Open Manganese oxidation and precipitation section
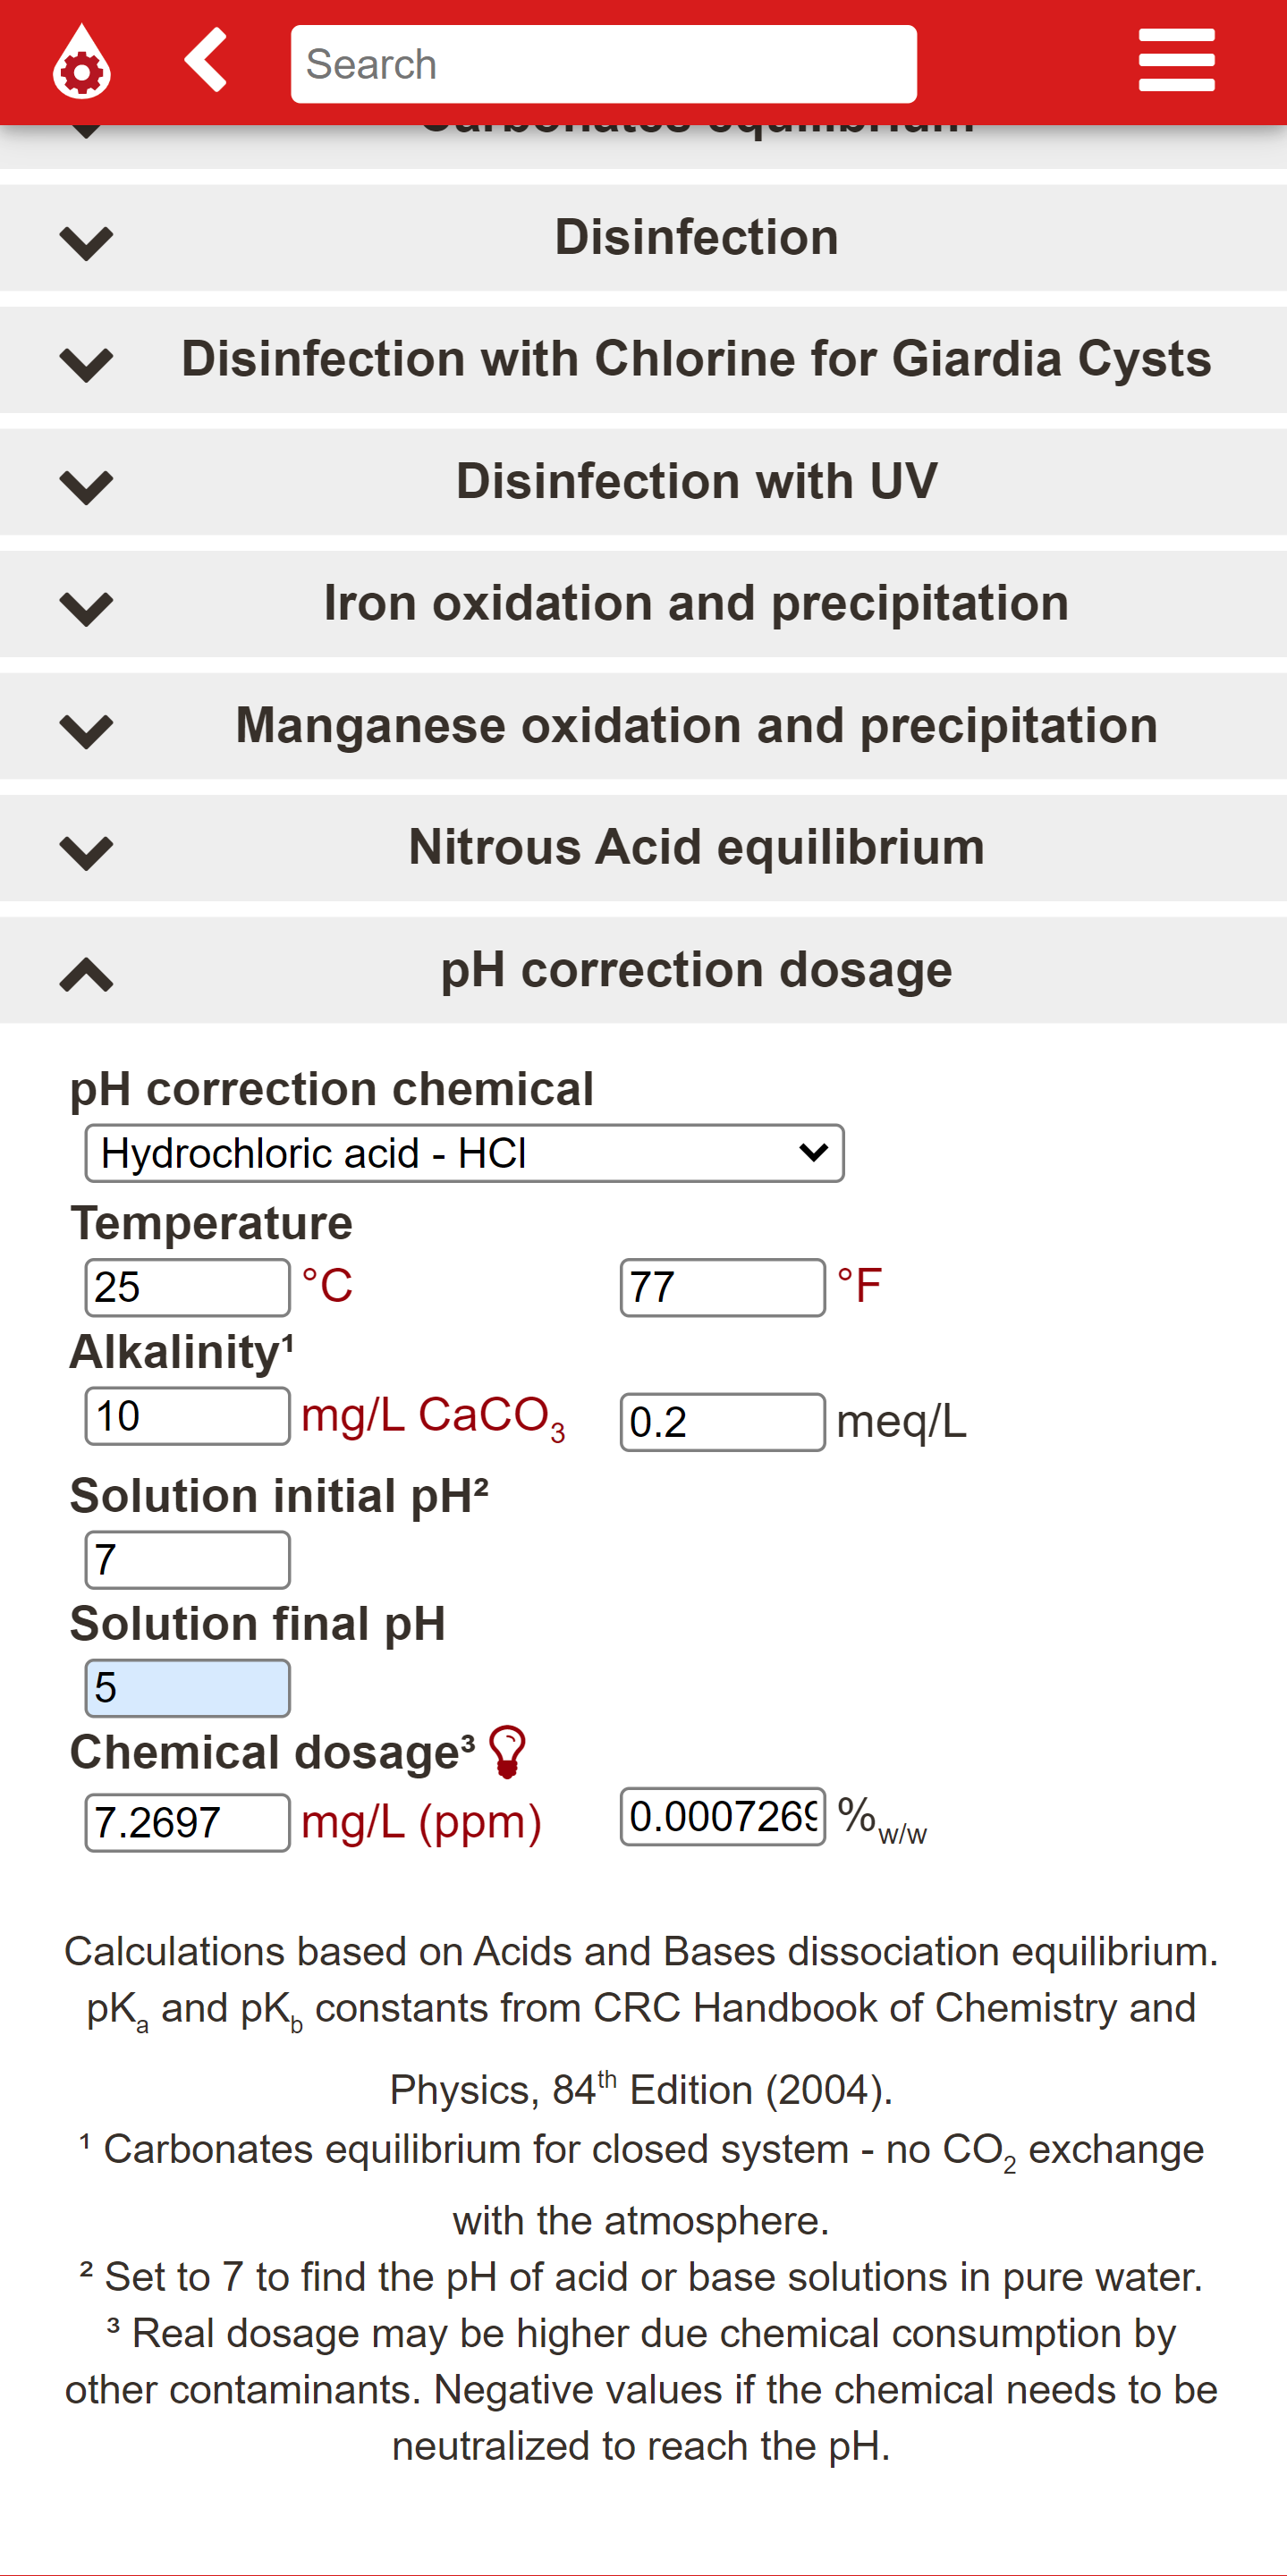 click(643, 726)
